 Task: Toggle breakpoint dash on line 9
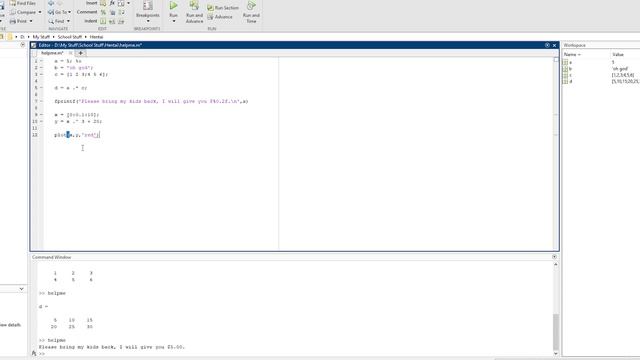coord(41,115)
